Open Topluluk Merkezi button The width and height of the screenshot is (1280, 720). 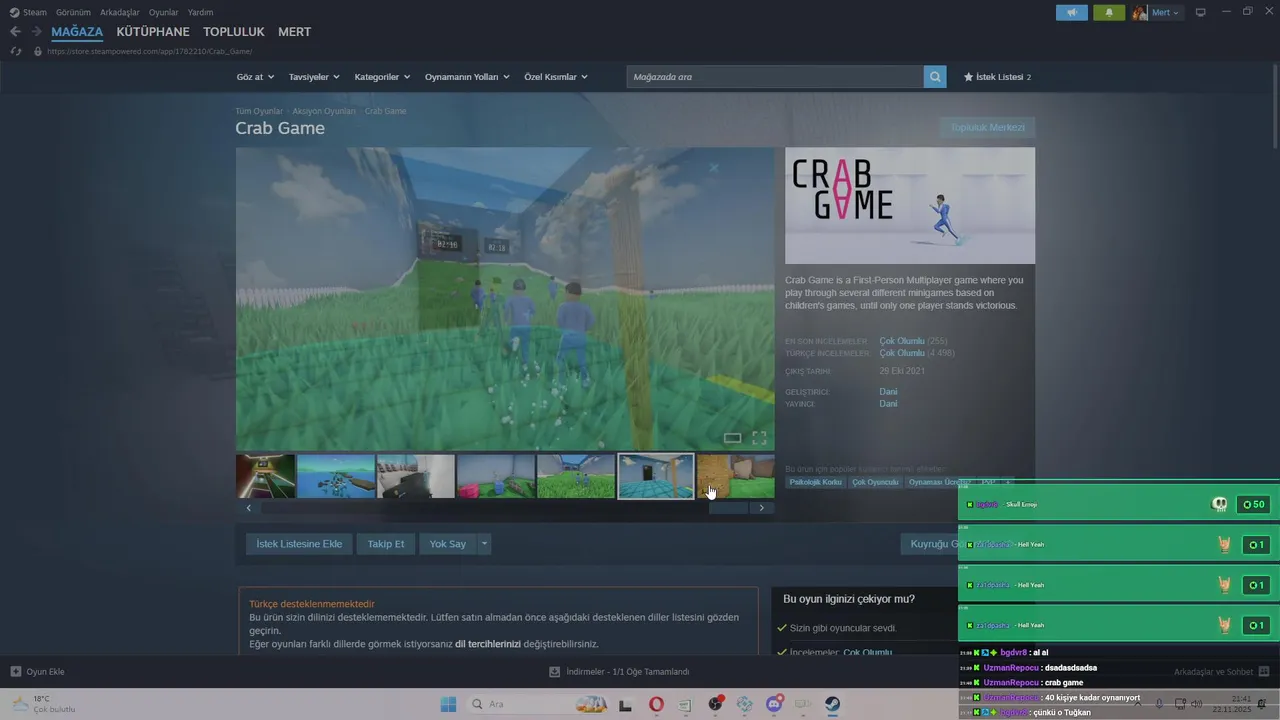987,127
